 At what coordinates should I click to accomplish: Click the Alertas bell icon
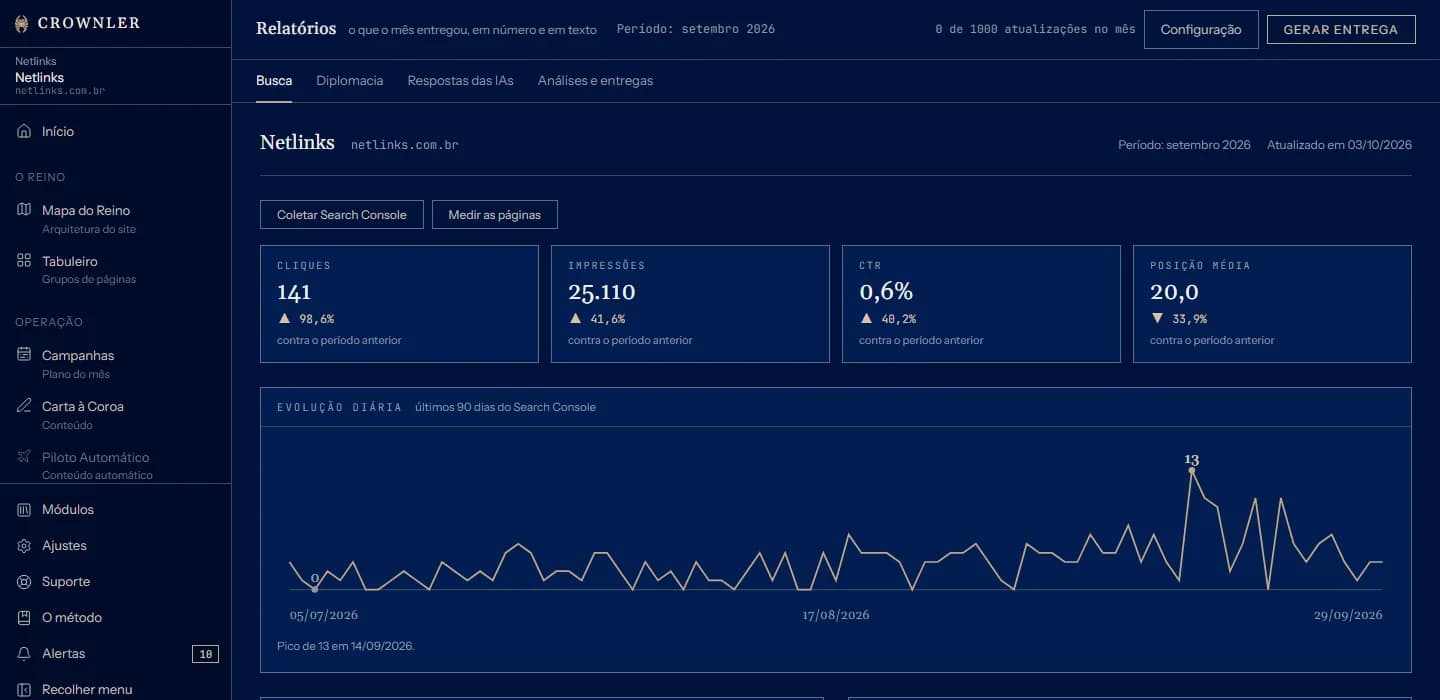[x=24, y=653]
